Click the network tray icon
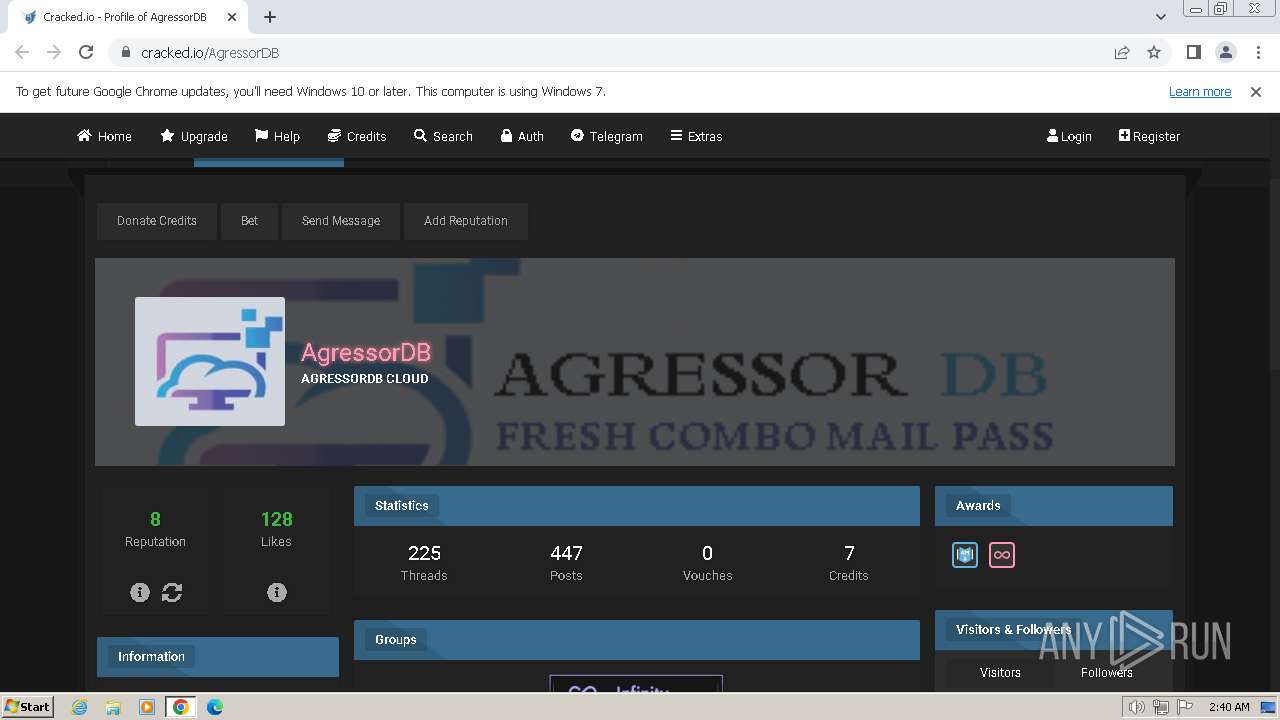Image resolution: width=1280 pixels, height=720 pixels. [x=1160, y=707]
